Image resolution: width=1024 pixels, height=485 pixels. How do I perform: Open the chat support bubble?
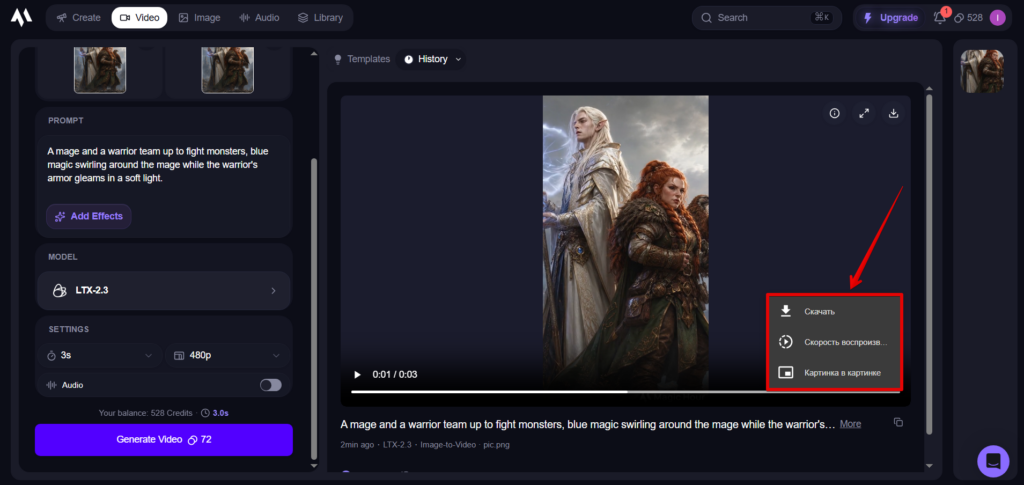coord(993,461)
